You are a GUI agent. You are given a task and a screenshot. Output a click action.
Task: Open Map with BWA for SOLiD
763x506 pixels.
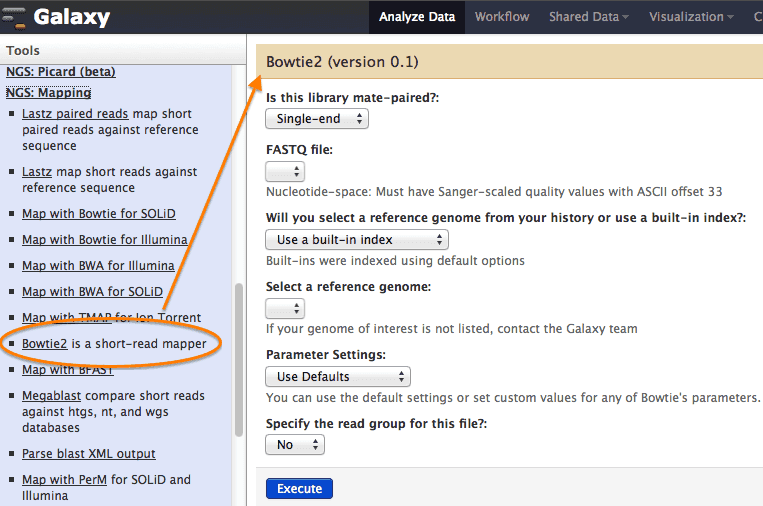click(x=92, y=292)
